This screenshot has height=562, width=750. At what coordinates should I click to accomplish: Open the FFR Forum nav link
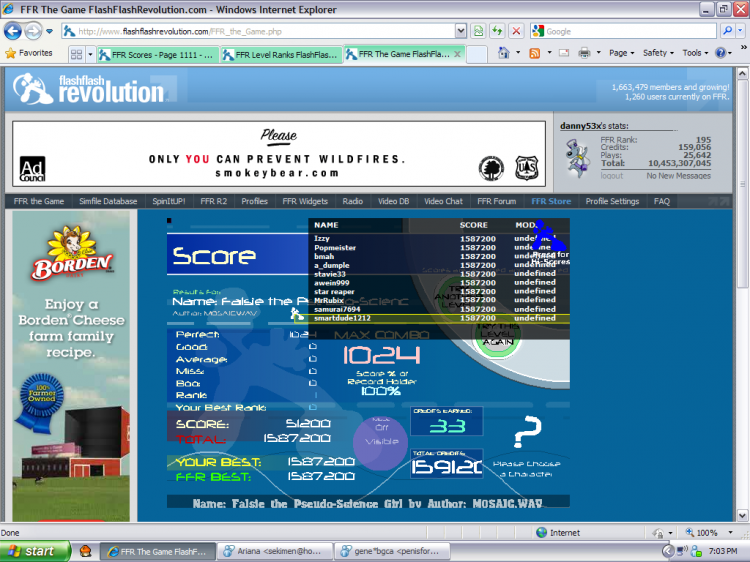coord(496,201)
